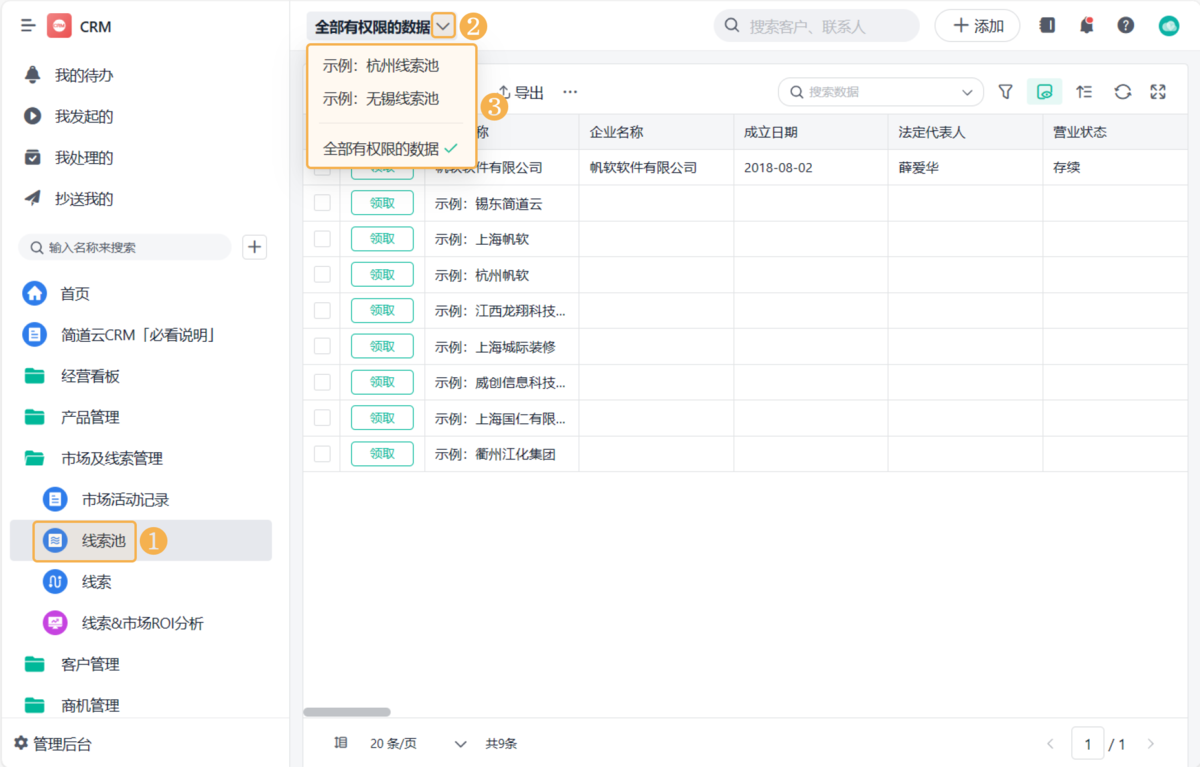This screenshot has height=767, width=1200.
Task: Select checkbox for 示例：衢州江化集团 row
Action: [322, 454]
